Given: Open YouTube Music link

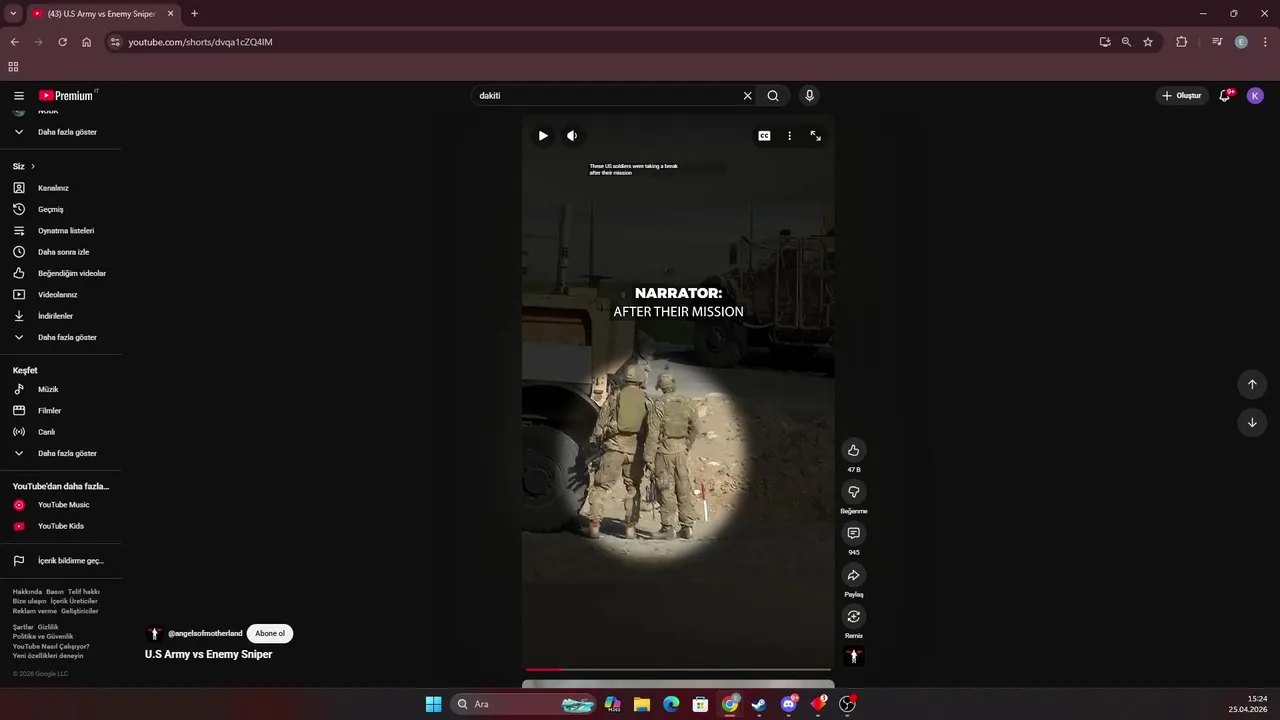Looking at the screenshot, I should pyautogui.click(x=61, y=505).
